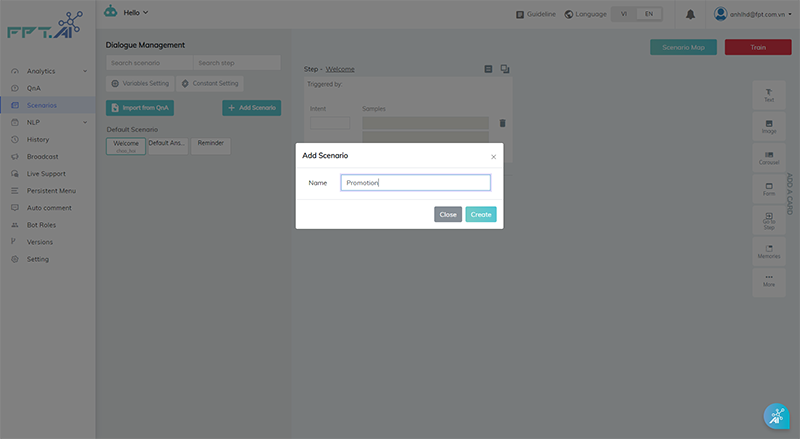This screenshot has width=800, height=439.
Task: Click the FPT.AI logo
Action: pyautogui.click(x=45, y=26)
